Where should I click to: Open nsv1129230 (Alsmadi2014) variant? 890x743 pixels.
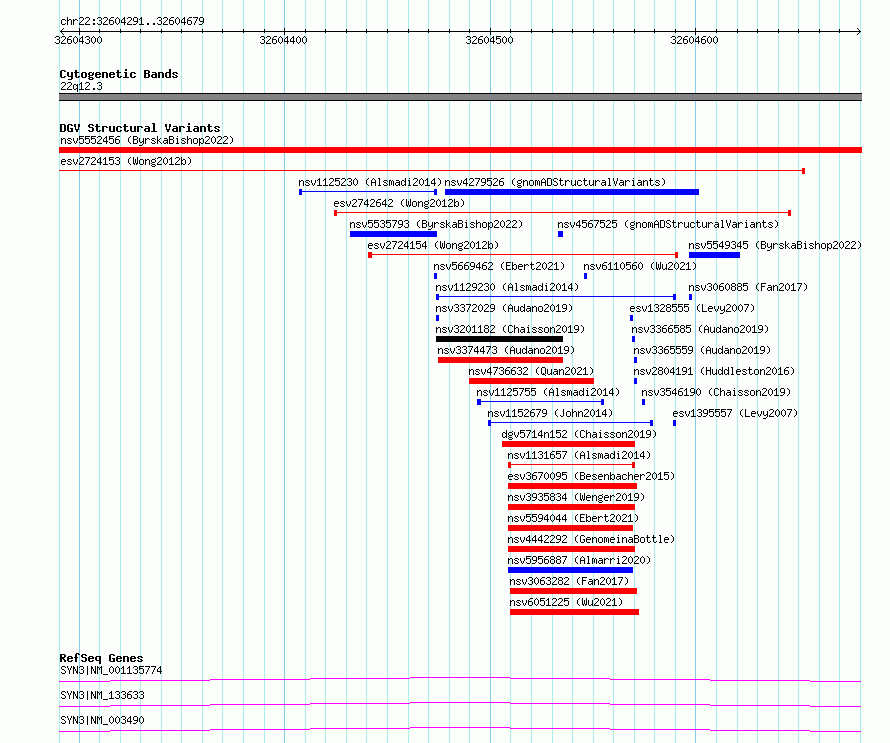click(x=507, y=287)
